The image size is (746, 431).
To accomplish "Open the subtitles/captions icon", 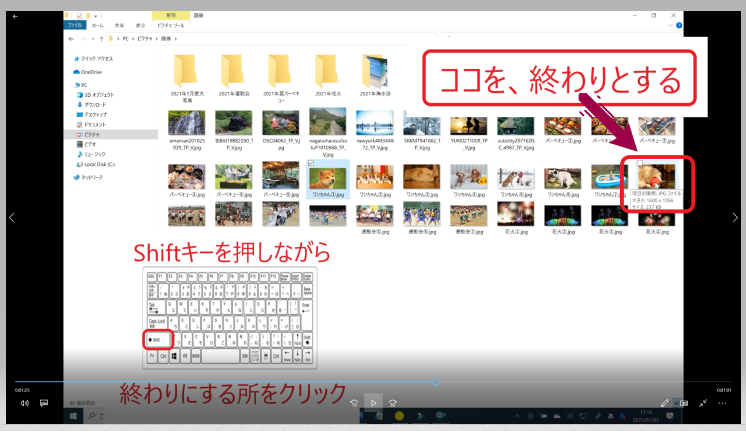I will [x=44, y=403].
